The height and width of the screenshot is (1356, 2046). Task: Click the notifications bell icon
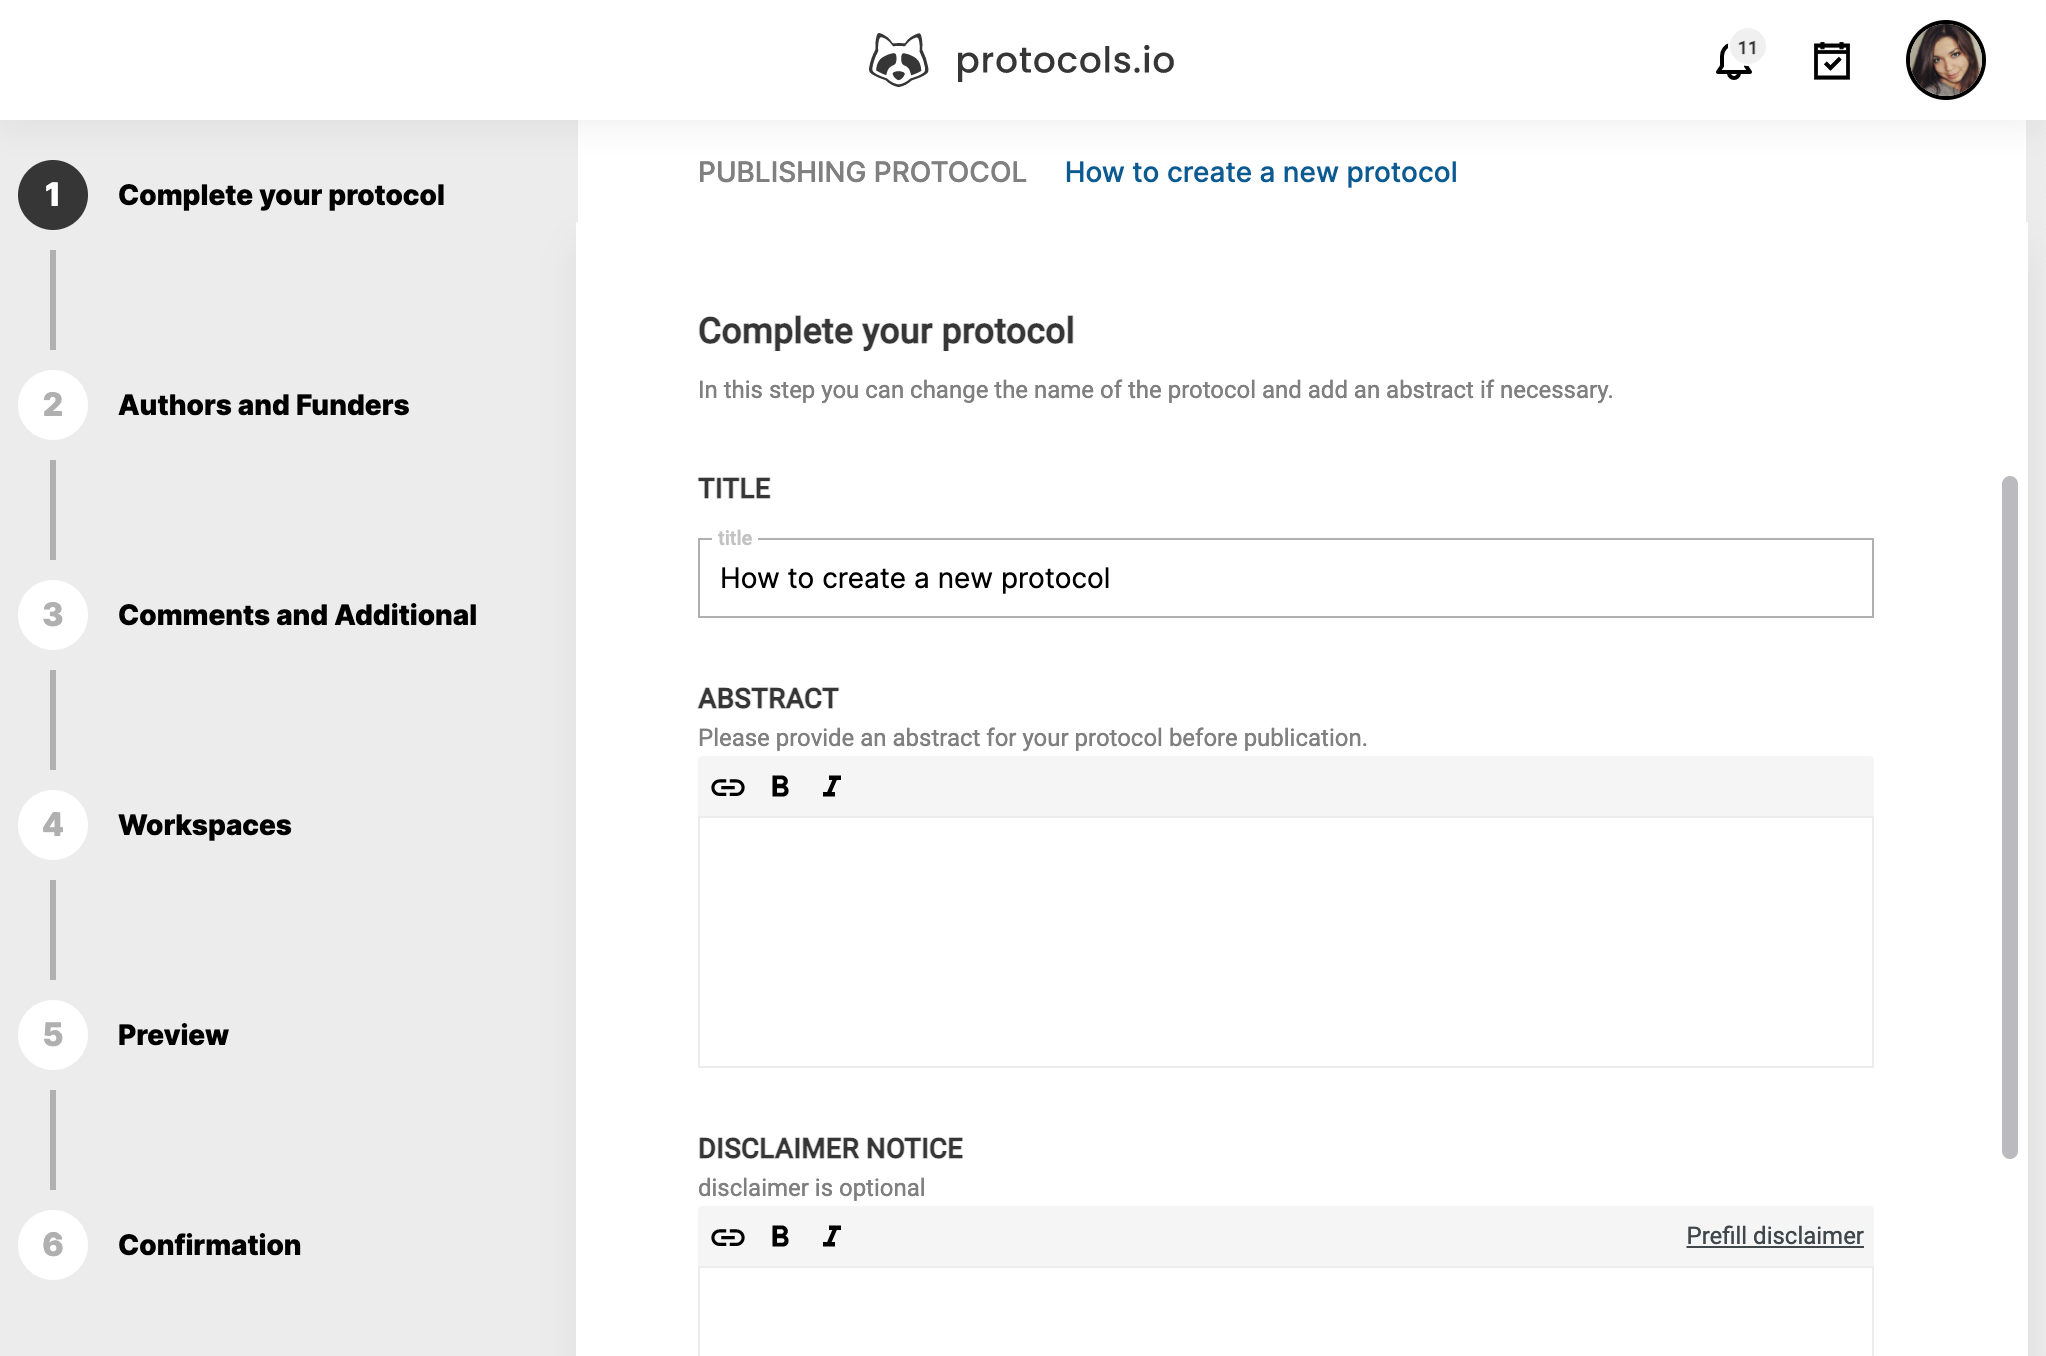pos(1729,62)
